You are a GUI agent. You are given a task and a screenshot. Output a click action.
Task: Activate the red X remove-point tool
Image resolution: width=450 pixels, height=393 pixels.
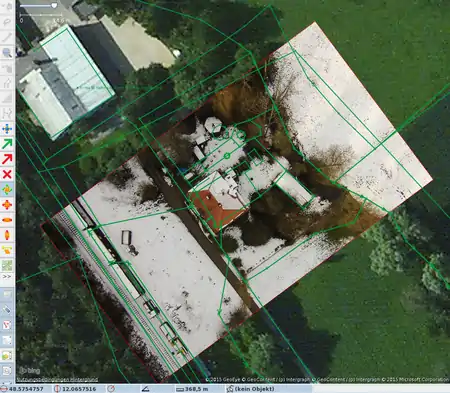7,174
